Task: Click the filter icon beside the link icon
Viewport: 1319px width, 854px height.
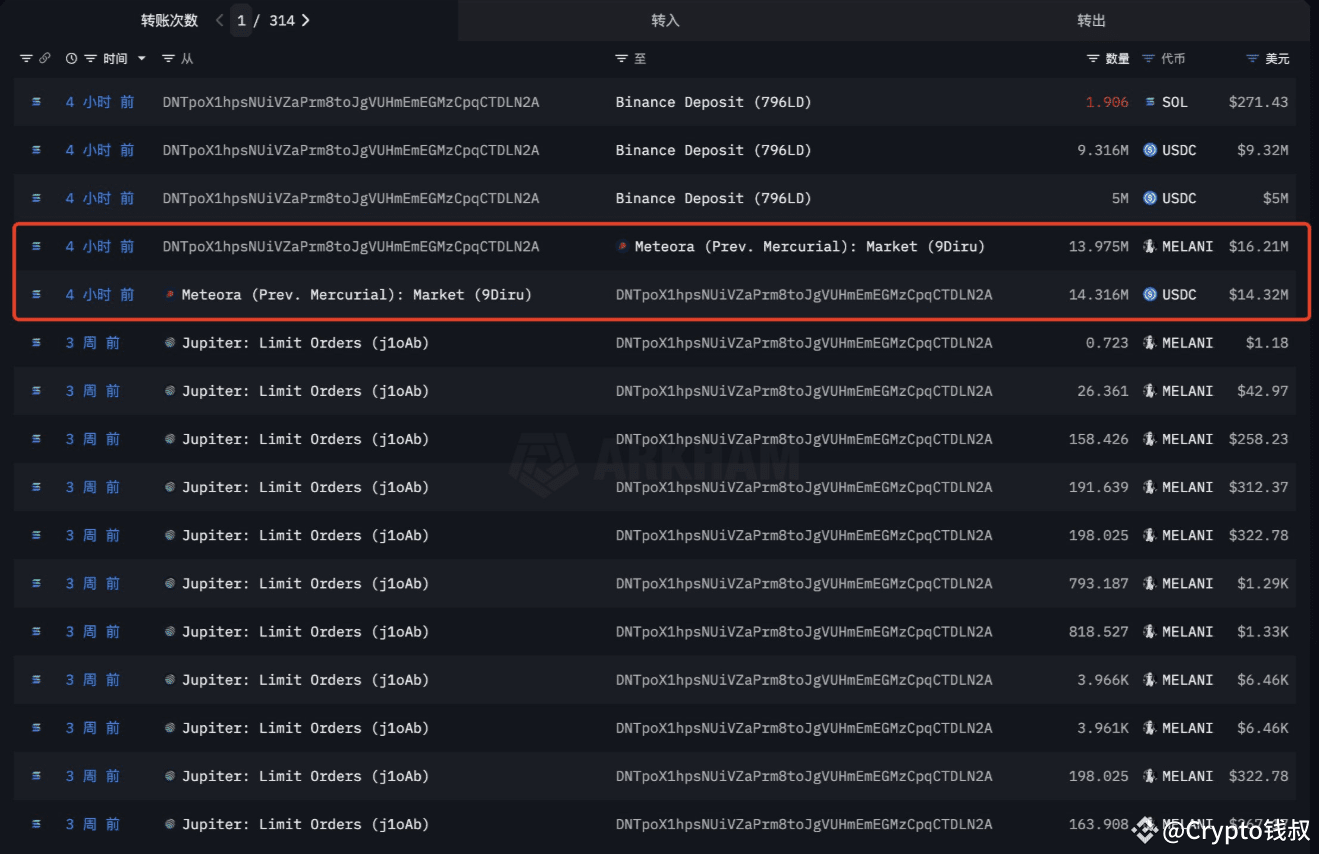Action: coord(26,59)
